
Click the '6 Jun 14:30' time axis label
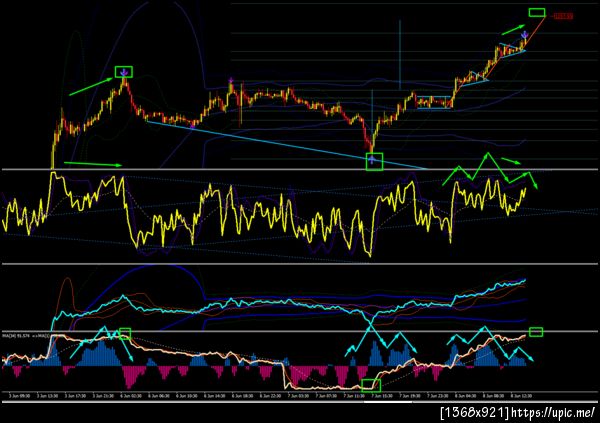pos(214,396)
